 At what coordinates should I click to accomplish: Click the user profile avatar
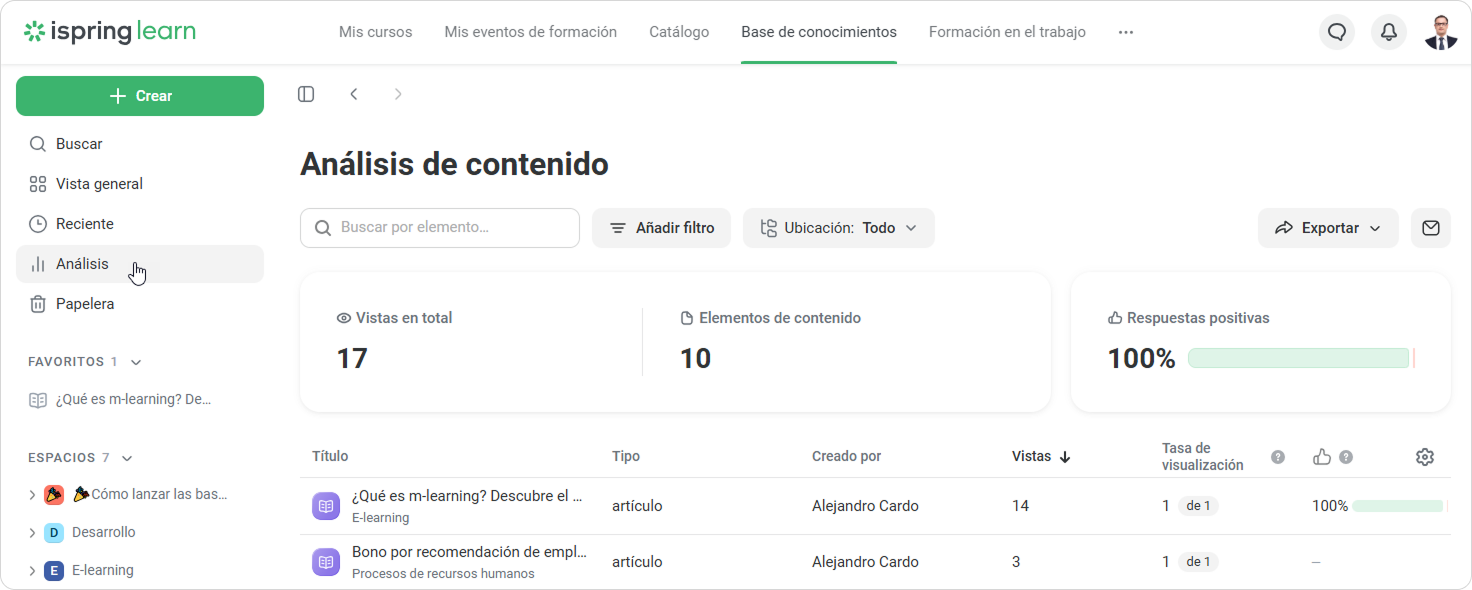pos(1441,32)
